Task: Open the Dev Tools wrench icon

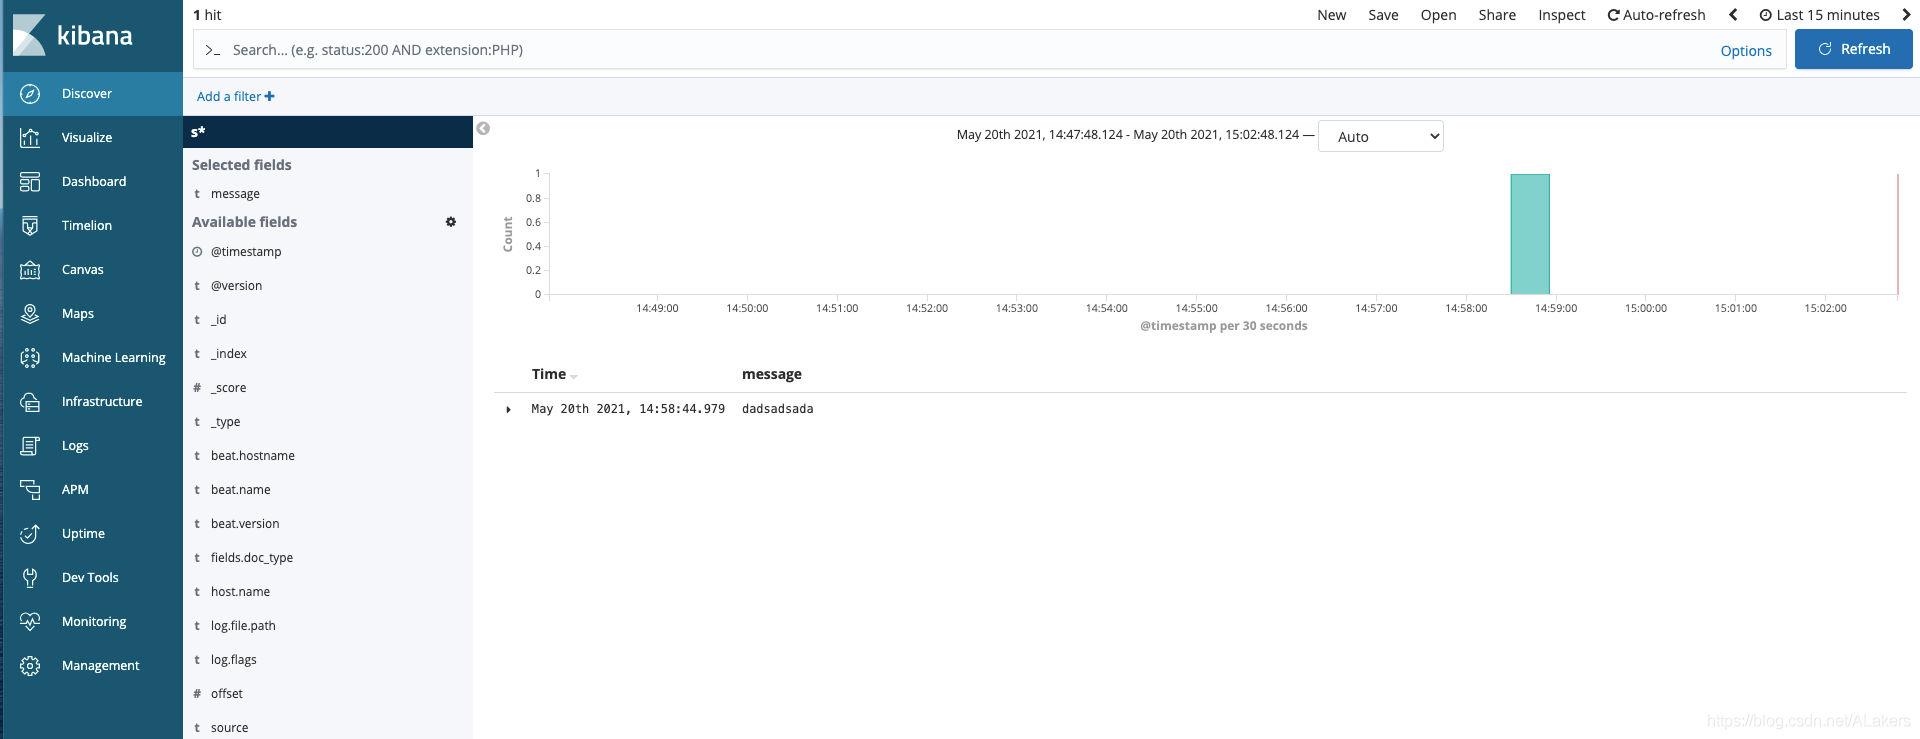Action: 30,578
